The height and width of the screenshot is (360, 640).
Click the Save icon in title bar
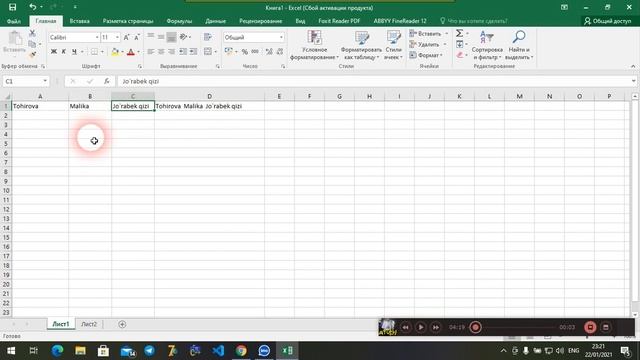(x=13, y=7)
